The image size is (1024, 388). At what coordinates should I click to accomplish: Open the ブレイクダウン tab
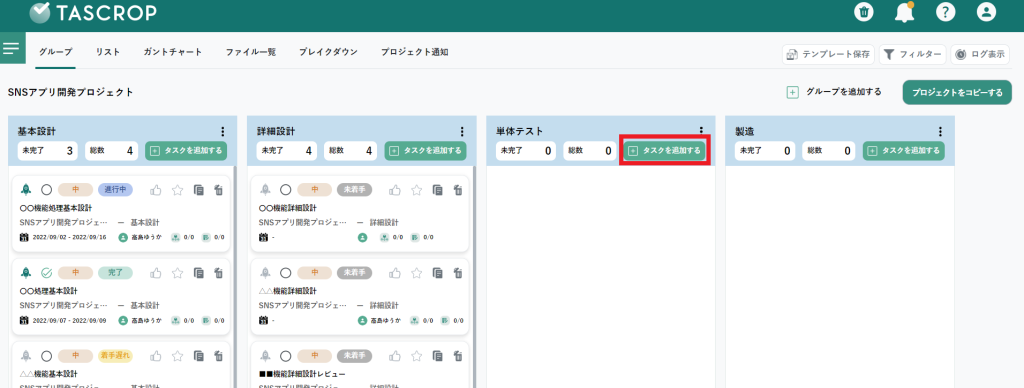(328, 52)
